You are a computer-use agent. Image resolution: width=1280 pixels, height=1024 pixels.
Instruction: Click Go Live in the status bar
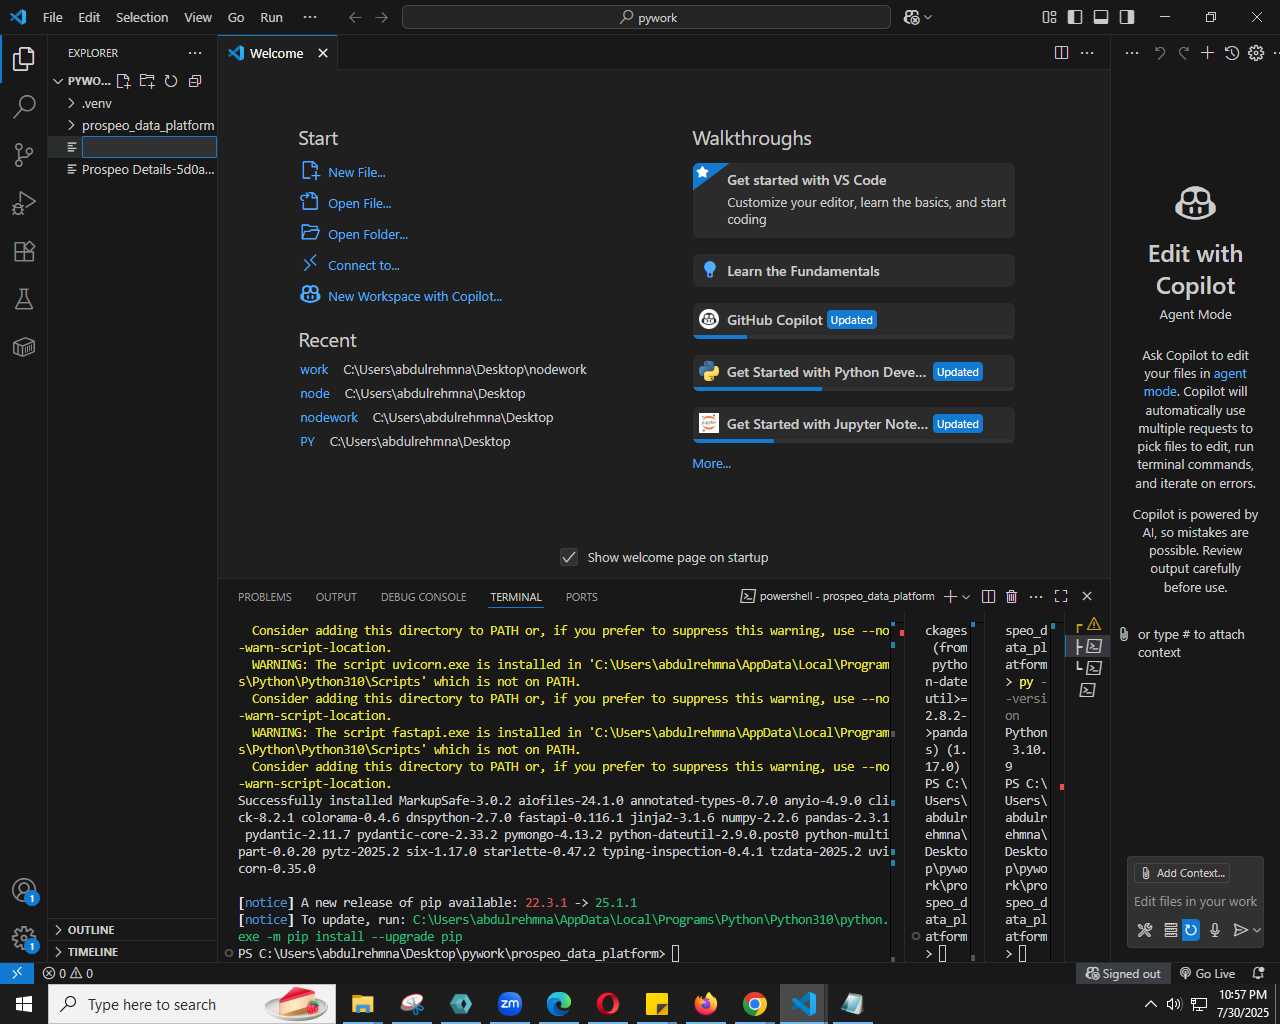(x=1207, y=973)
